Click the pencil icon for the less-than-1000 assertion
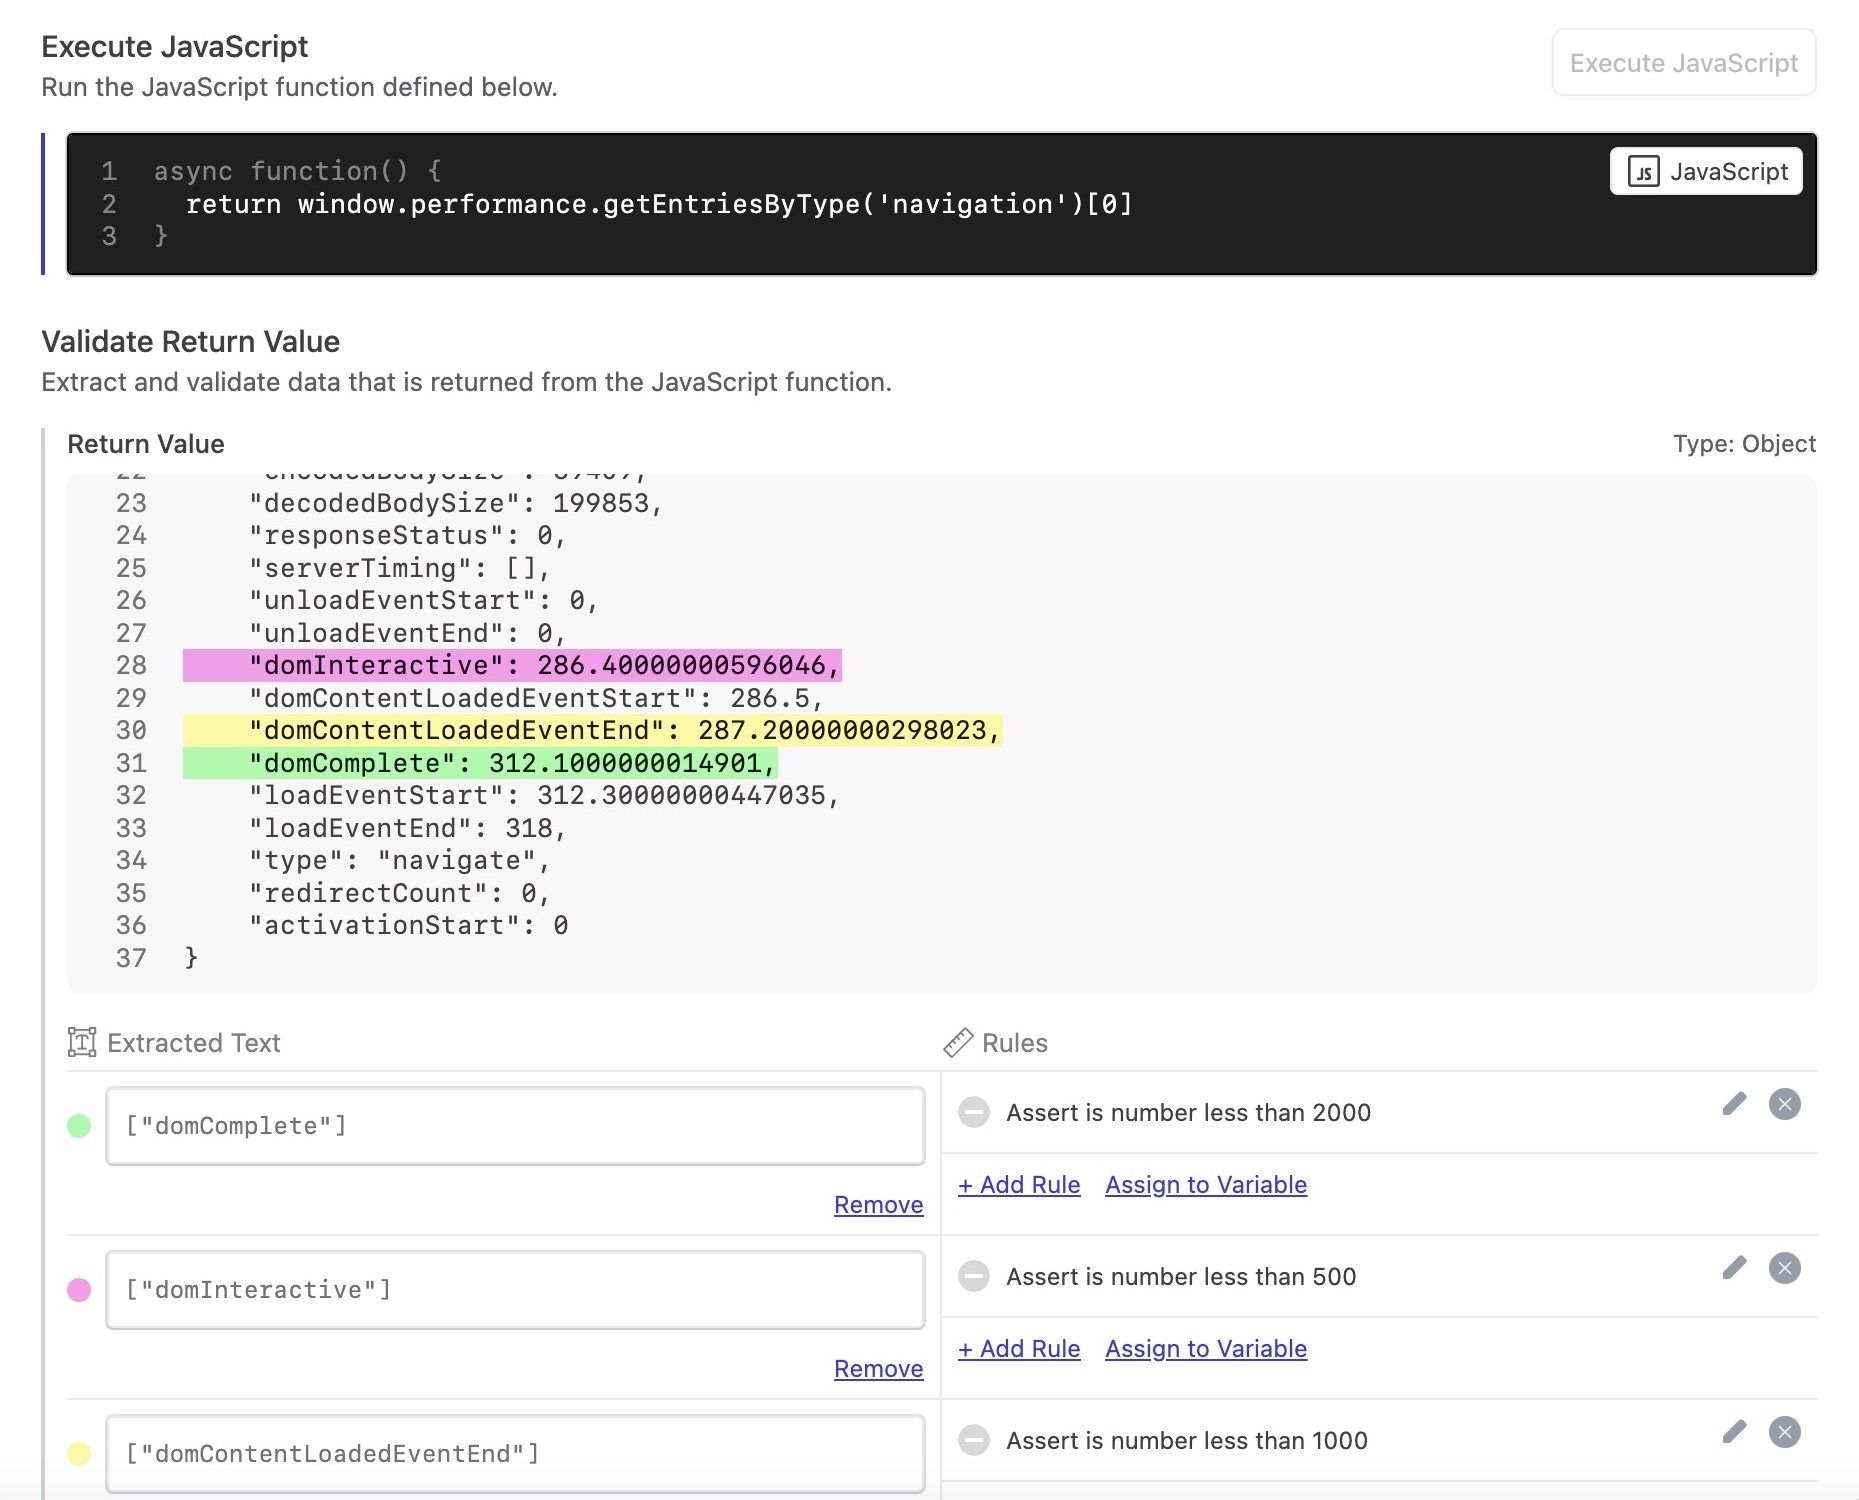 (x=1735, y=1432)
